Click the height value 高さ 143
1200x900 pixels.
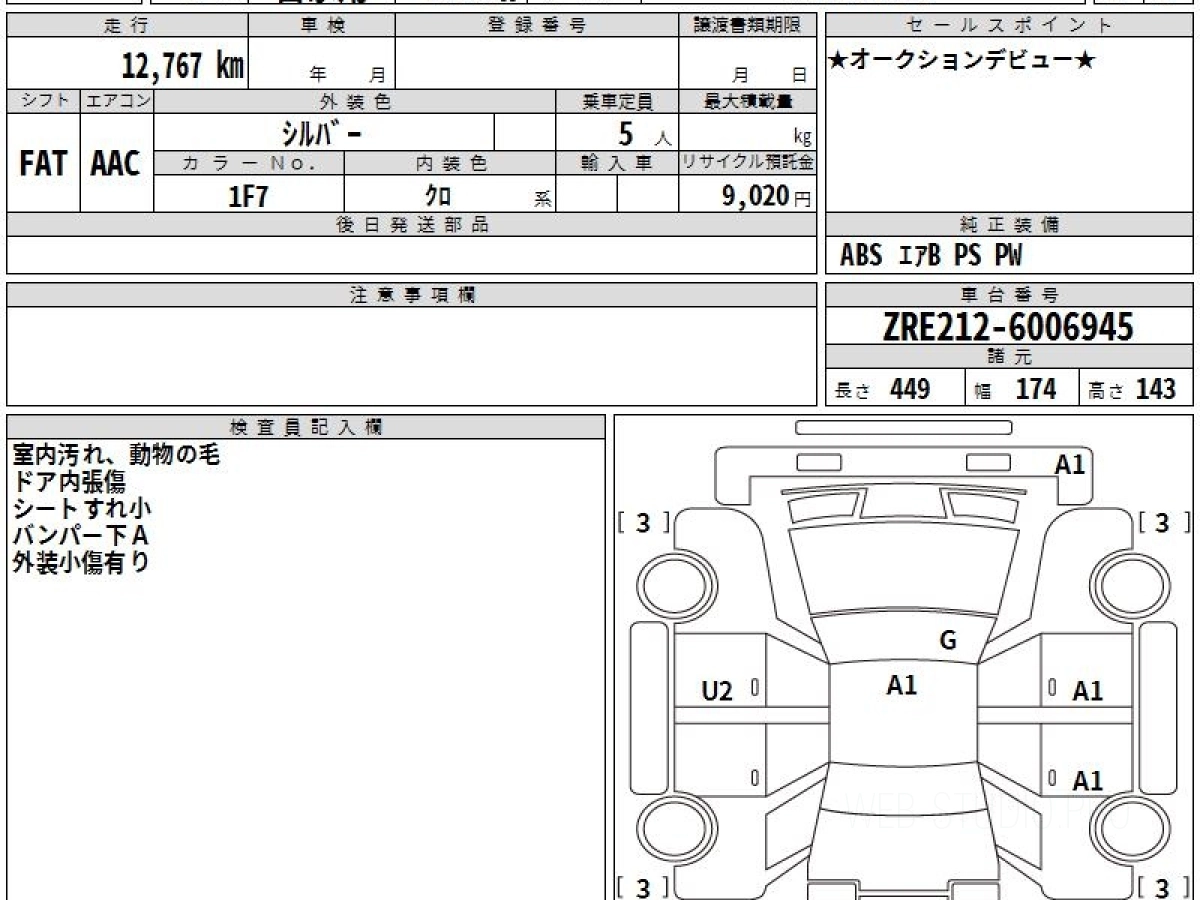[1132, 389]
